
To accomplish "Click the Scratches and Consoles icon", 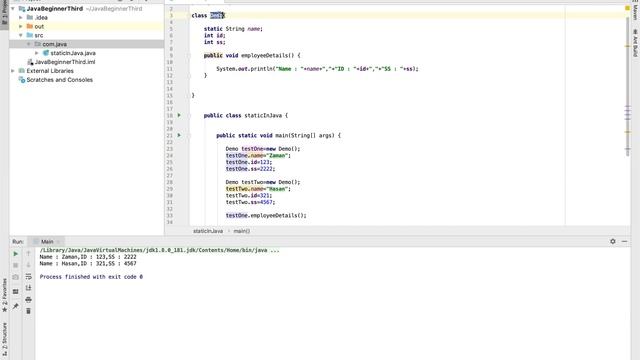I will tap(22, 80).
